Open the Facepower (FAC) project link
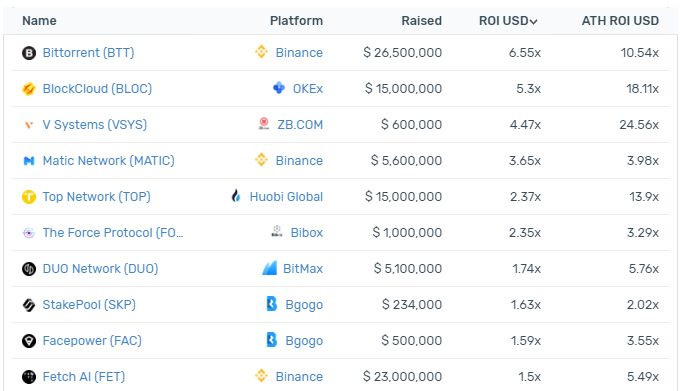The image size is (680, 391). (x=92, y=341)
